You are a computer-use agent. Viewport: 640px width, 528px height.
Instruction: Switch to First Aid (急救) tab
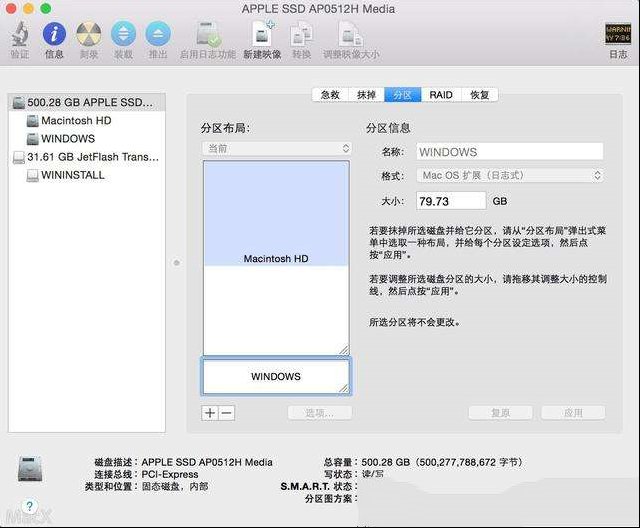coord(330,95)
